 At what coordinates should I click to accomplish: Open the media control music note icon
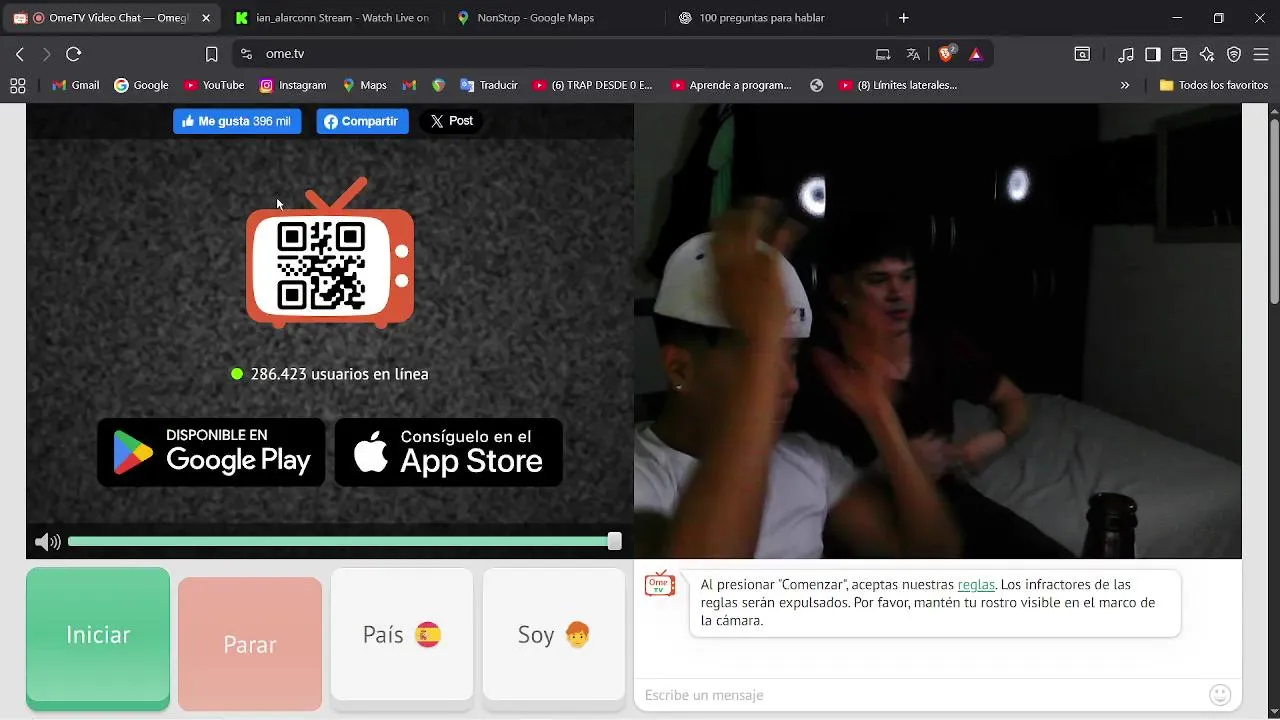1126,54
